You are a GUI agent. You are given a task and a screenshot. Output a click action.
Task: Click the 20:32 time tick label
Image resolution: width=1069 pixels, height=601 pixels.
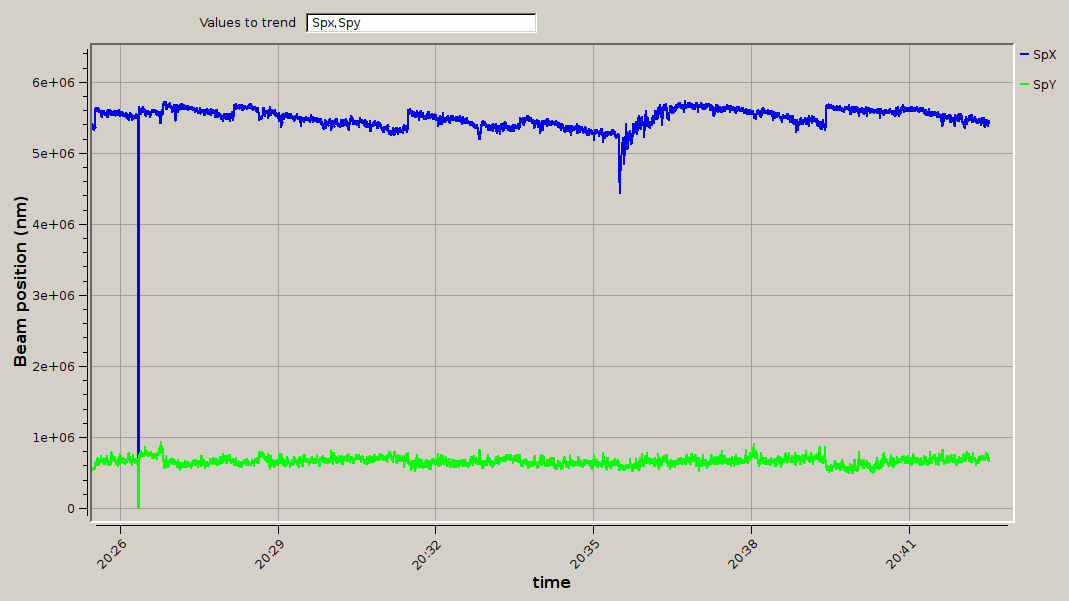pos(426,549)
